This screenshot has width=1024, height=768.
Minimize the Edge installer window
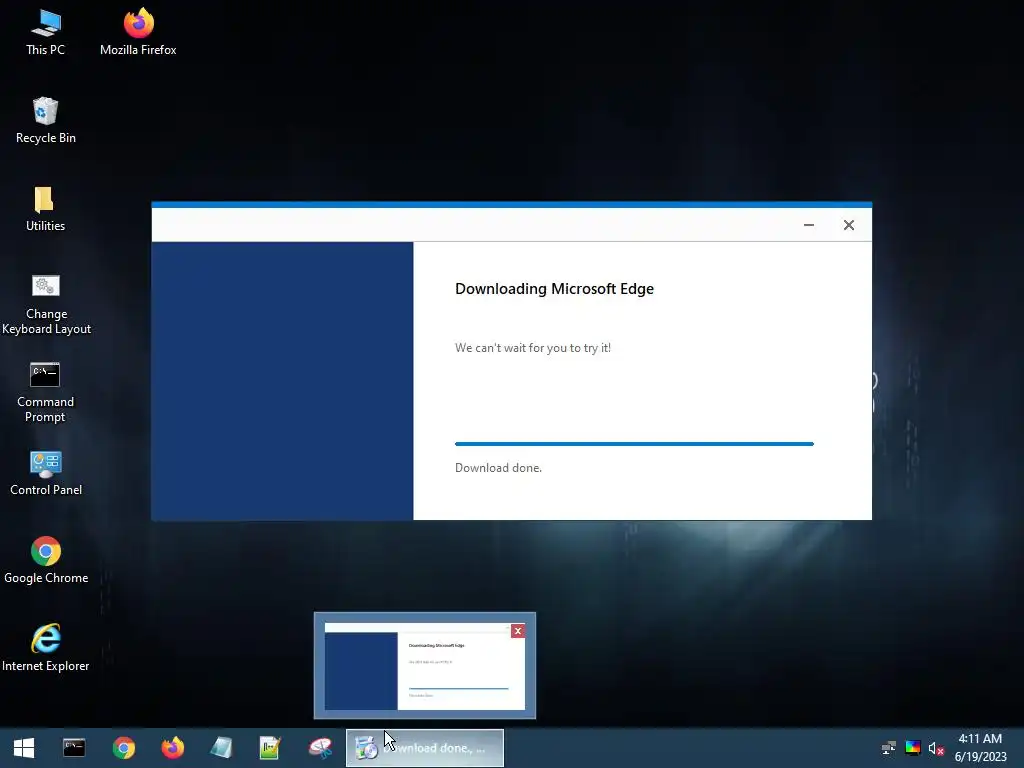(808, 225)
